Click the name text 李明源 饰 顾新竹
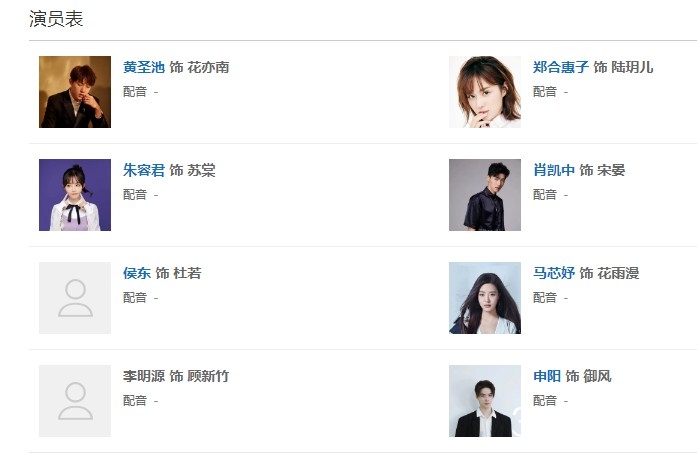This screenshot has width=697, height=461. (176, 376)
